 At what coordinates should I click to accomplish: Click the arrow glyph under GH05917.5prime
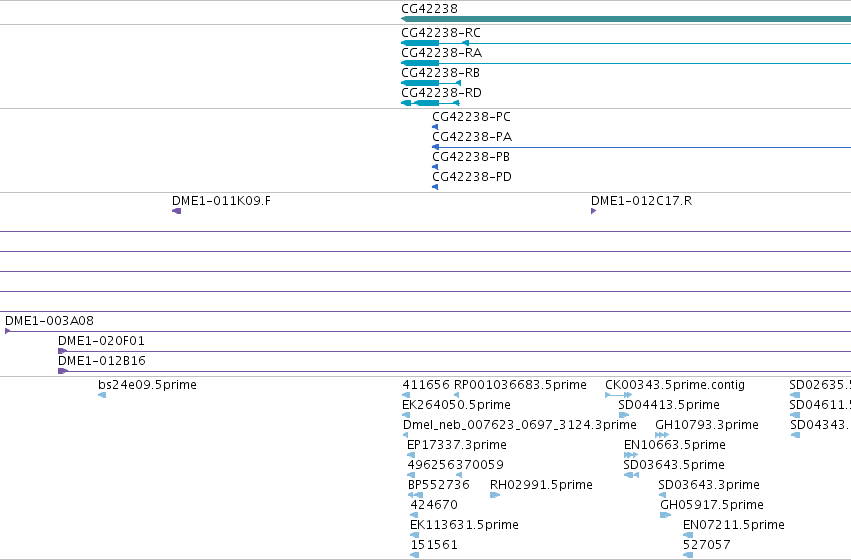coord(665,516)
